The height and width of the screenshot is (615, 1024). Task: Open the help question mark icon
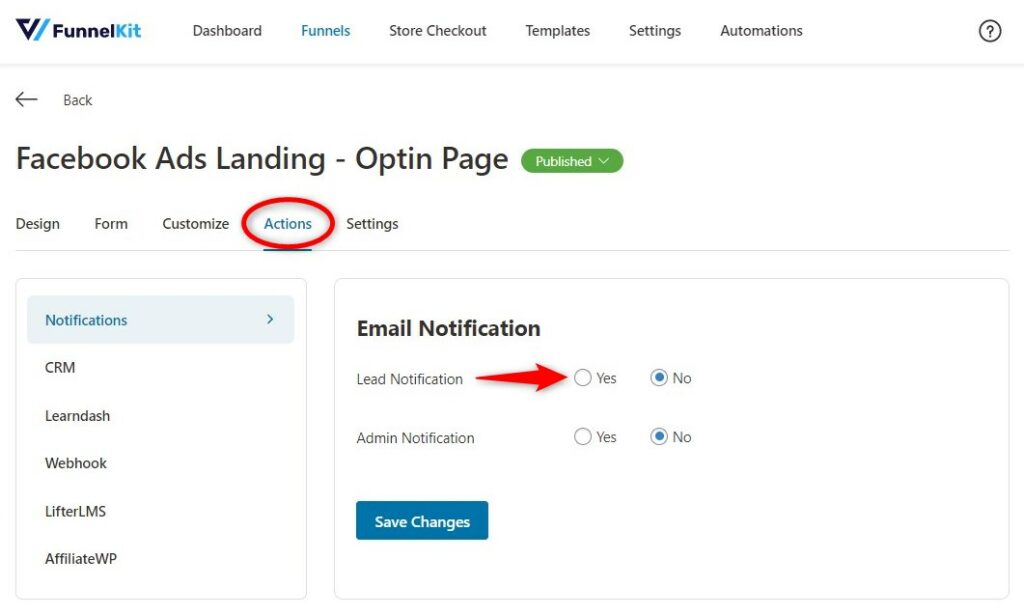tap(989, 31)
